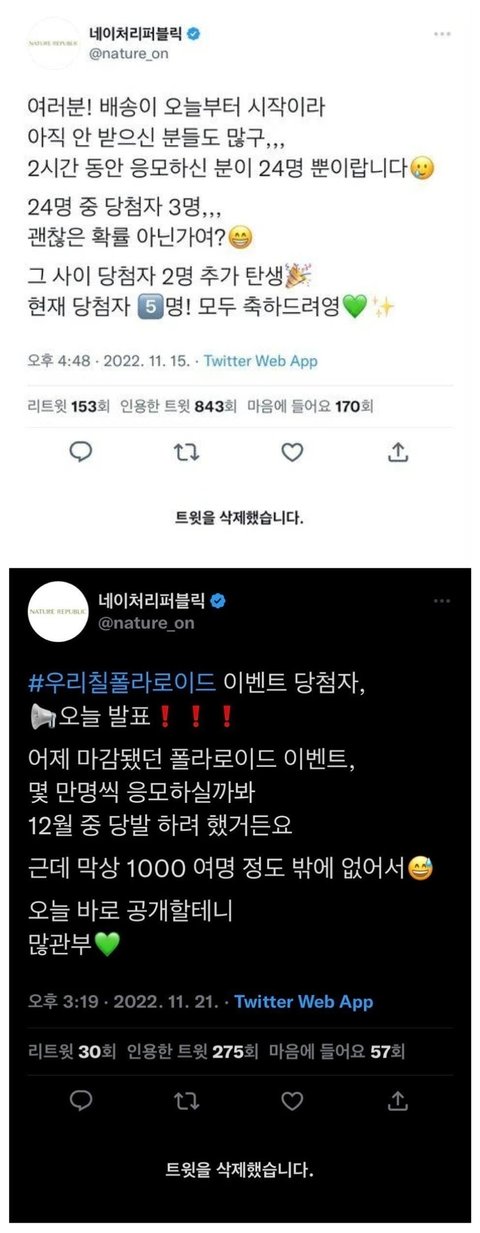This screenshot has width=480, height=1233.
Task: Open @nature_on handle in light tweet
Action: coord(130,54)
